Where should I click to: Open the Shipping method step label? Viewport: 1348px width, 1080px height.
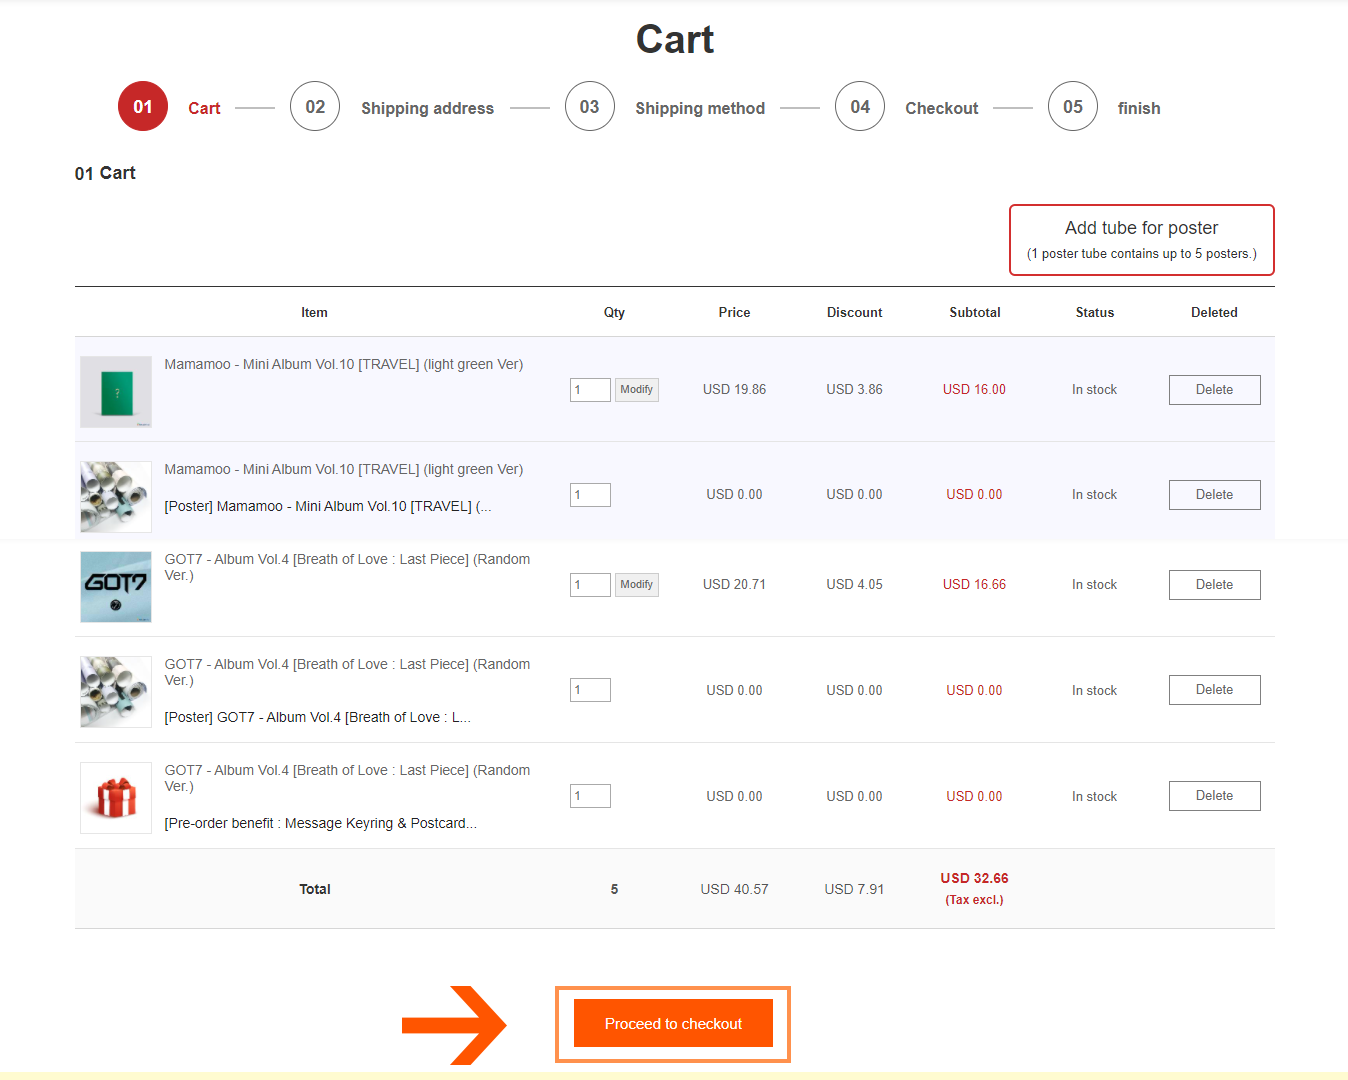click(700, 108)
